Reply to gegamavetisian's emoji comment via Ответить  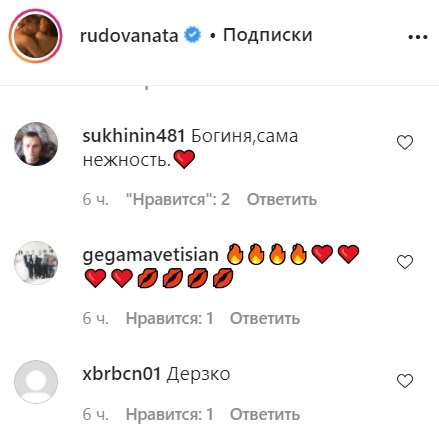click(x=265, y=318)
